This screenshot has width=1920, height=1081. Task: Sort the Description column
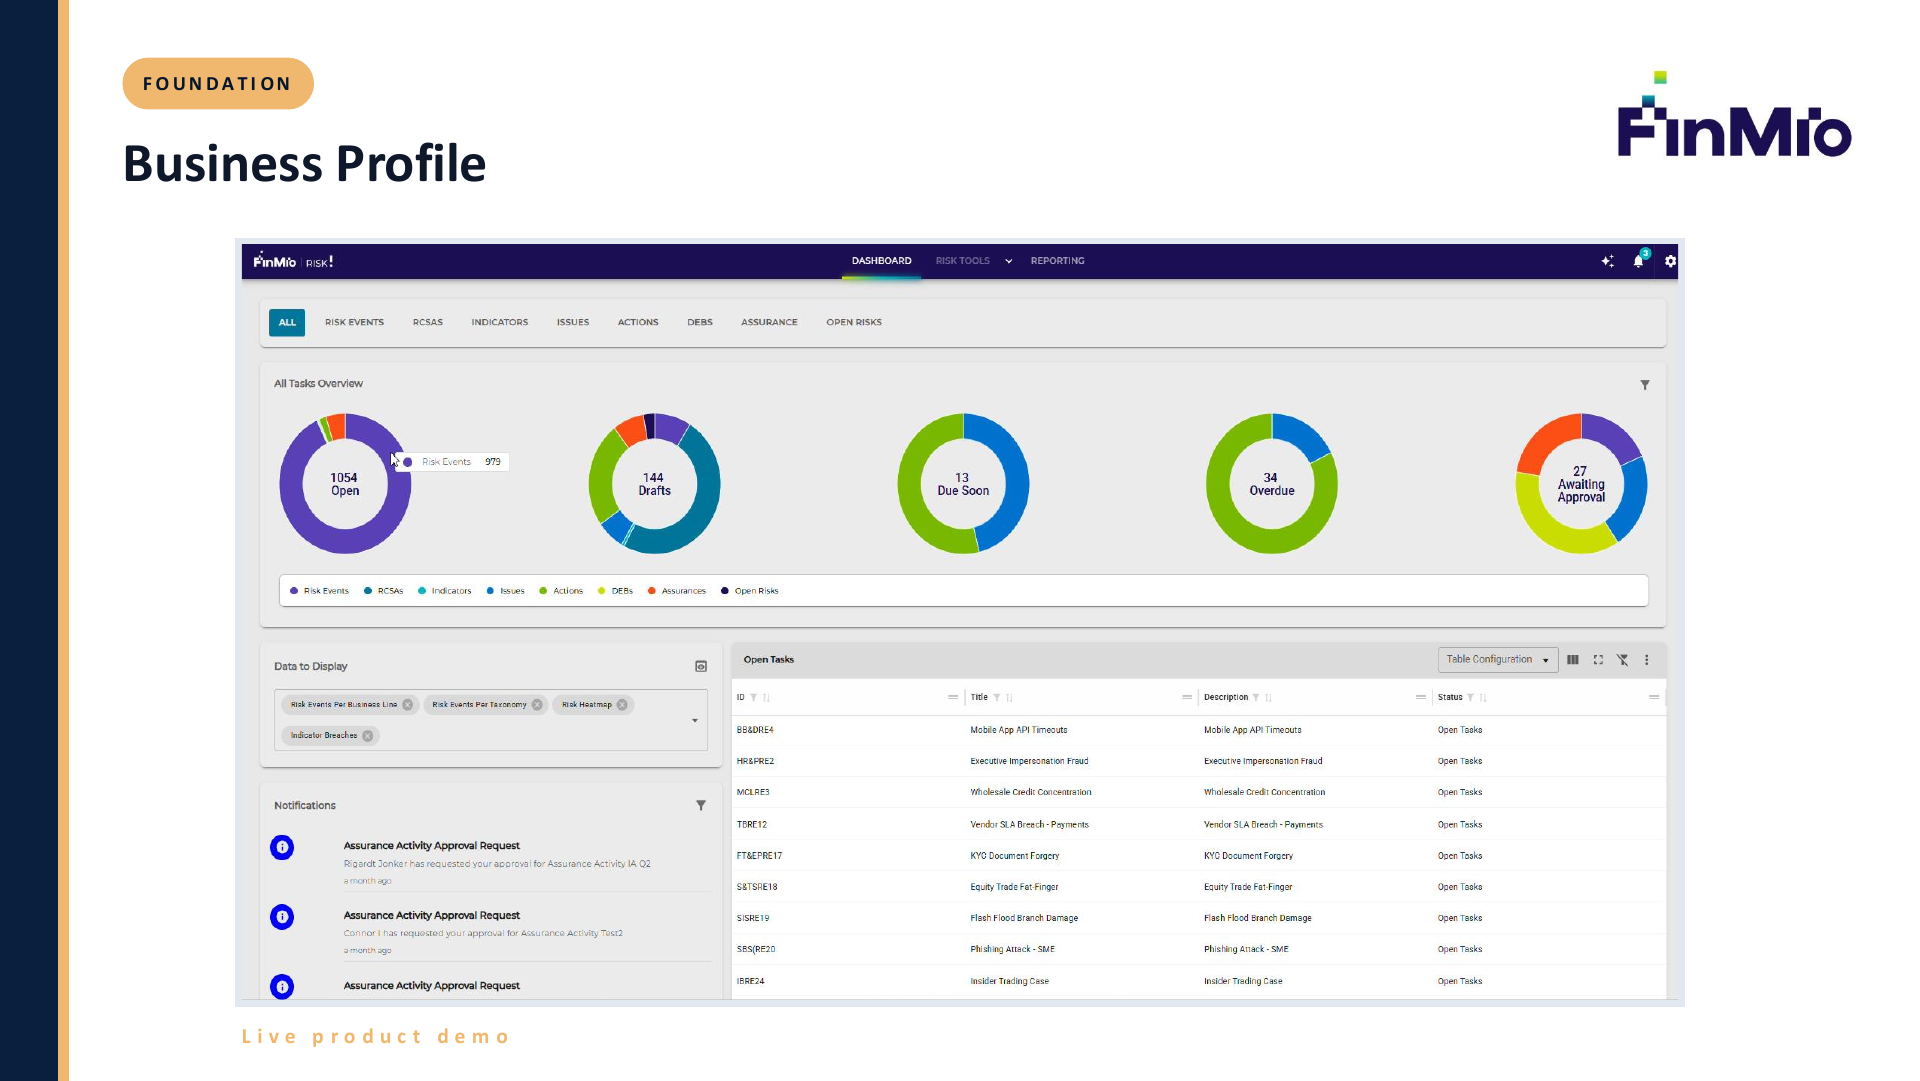pos(1268,698)
